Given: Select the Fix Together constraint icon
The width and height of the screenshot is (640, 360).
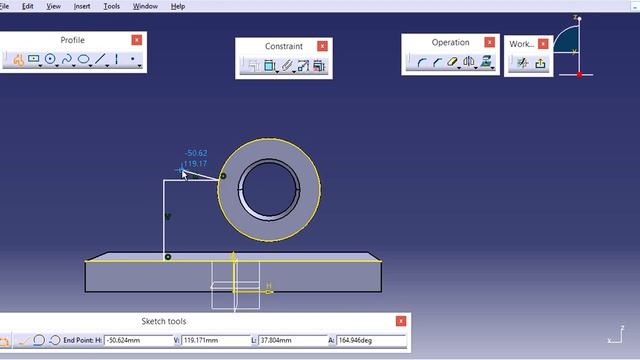Looking at the screenshot, I should (x=287, y=66).
